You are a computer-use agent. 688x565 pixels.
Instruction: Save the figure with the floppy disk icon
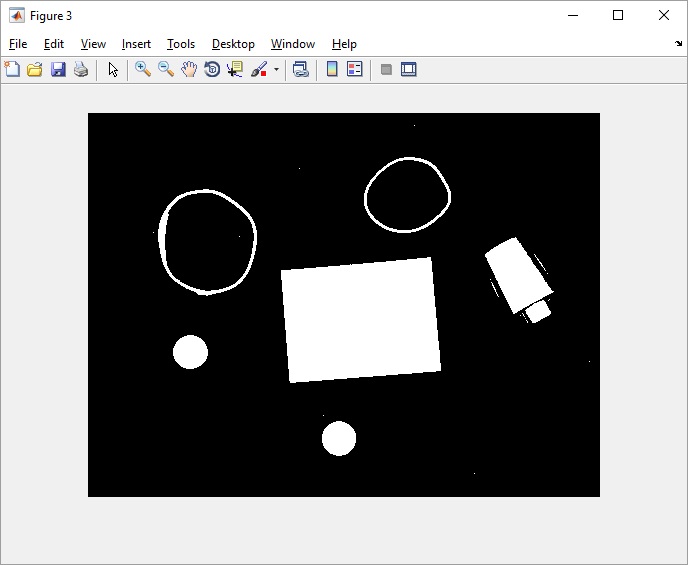coord(58,69)
